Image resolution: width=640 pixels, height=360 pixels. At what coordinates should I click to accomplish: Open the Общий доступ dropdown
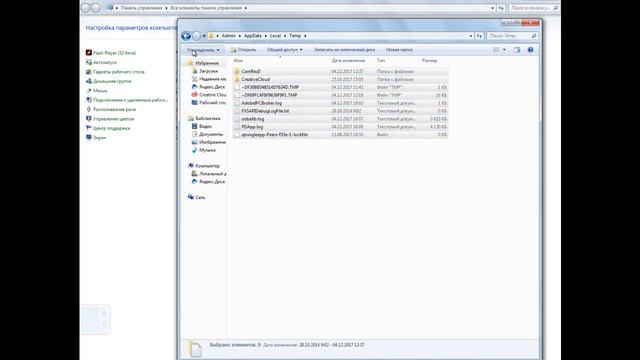[284, 50]
